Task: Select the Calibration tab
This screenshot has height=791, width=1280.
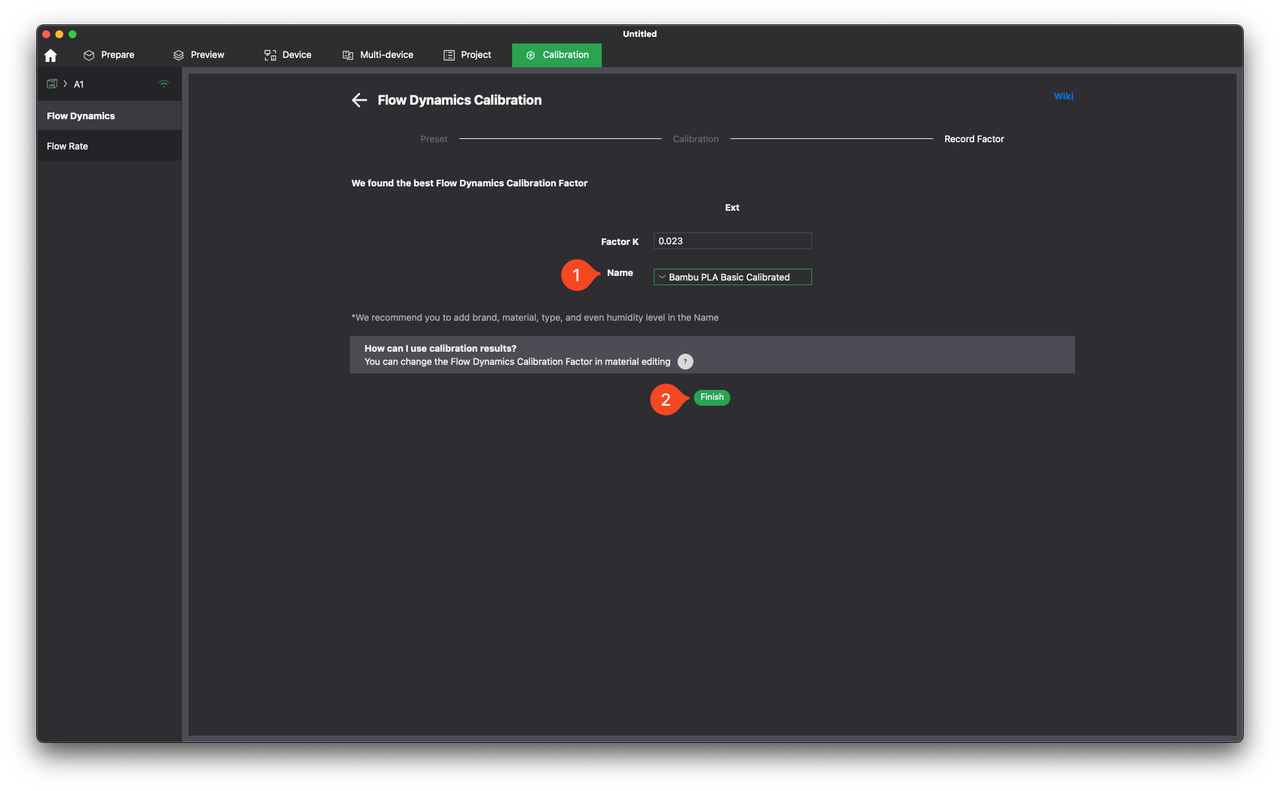Action: pos(557,55)
